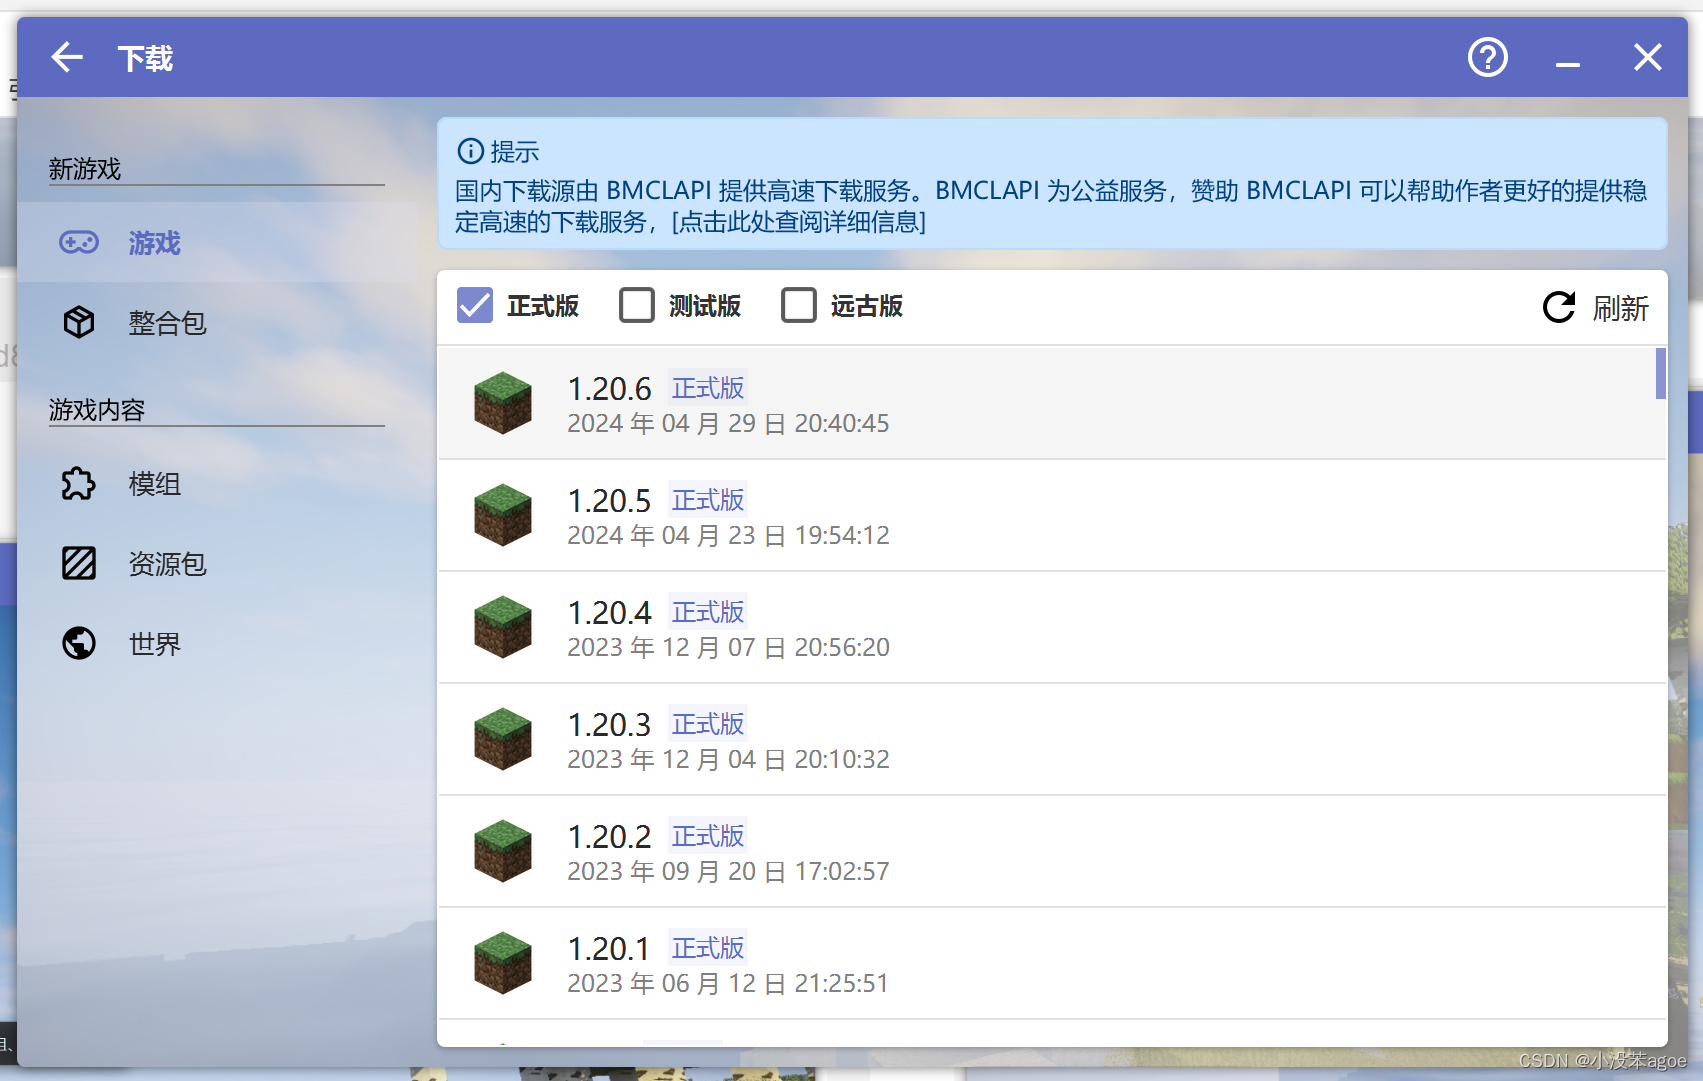Click the 刷新 label
Viewport: 1703px width, 1081px height.
(1620, 308)
